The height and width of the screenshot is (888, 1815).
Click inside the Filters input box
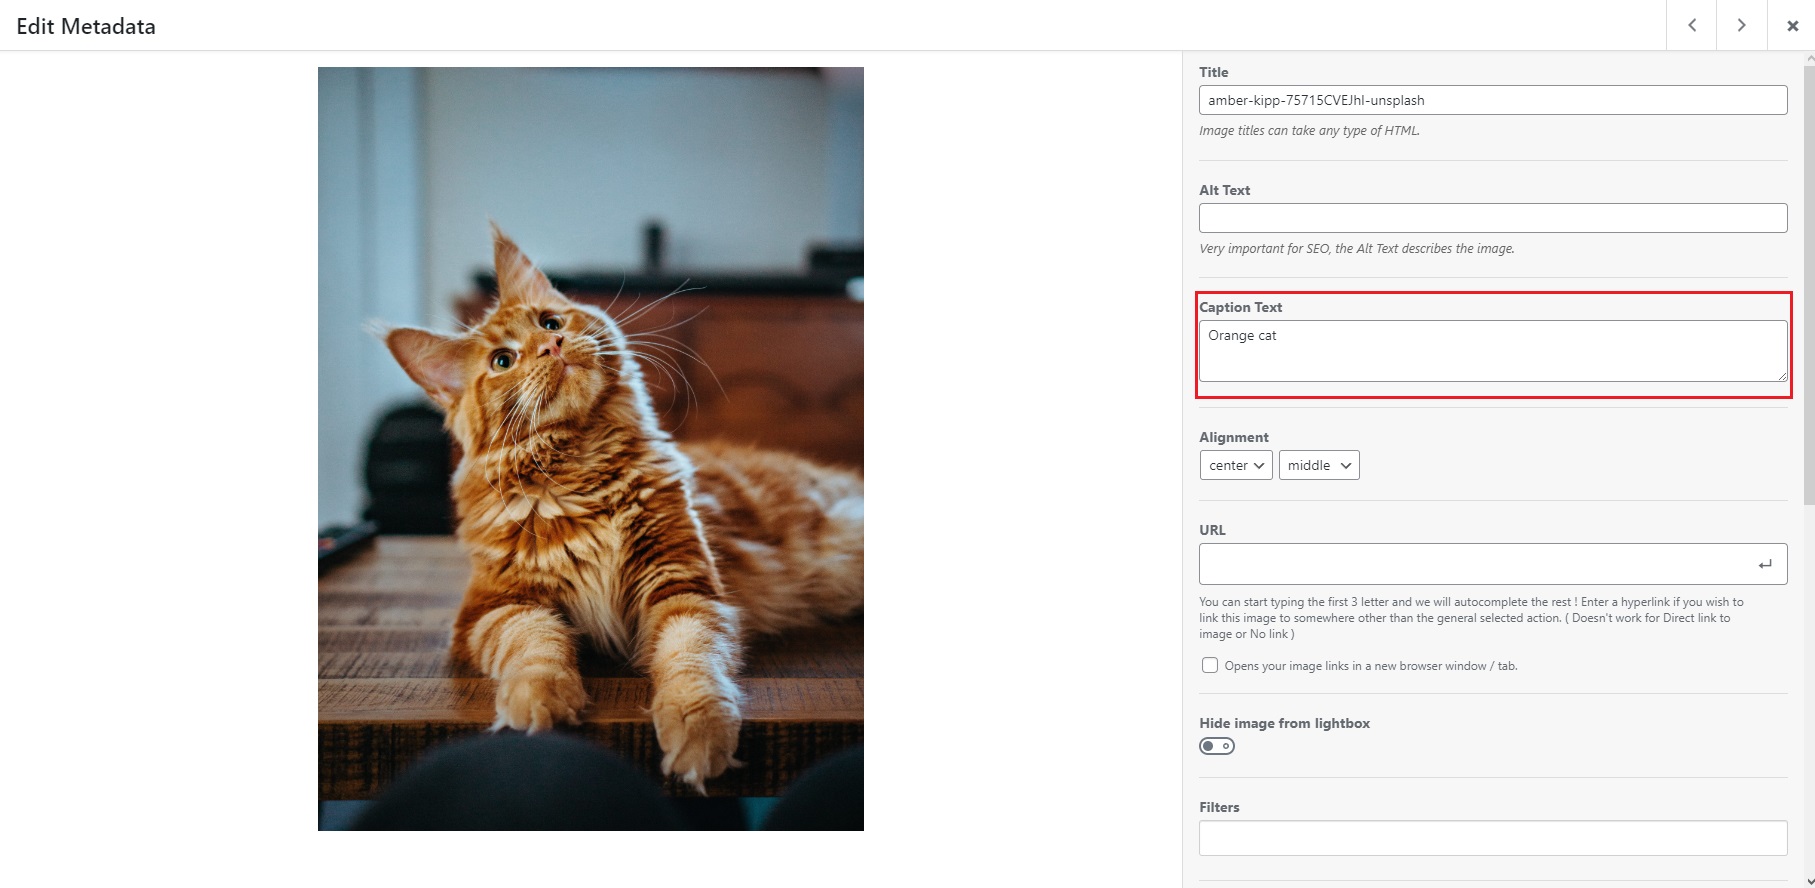pyautogui.click(x=1492, y=838)
